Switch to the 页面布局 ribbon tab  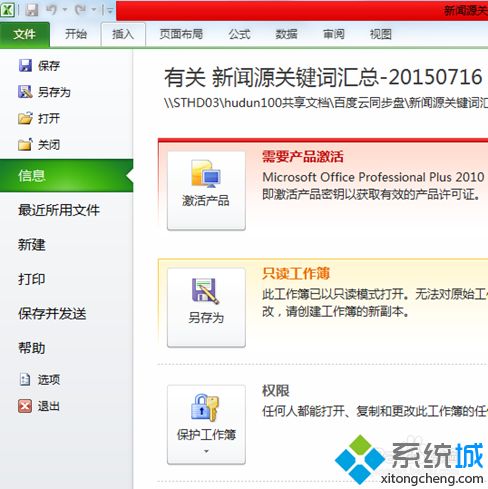tap(181, 34)
